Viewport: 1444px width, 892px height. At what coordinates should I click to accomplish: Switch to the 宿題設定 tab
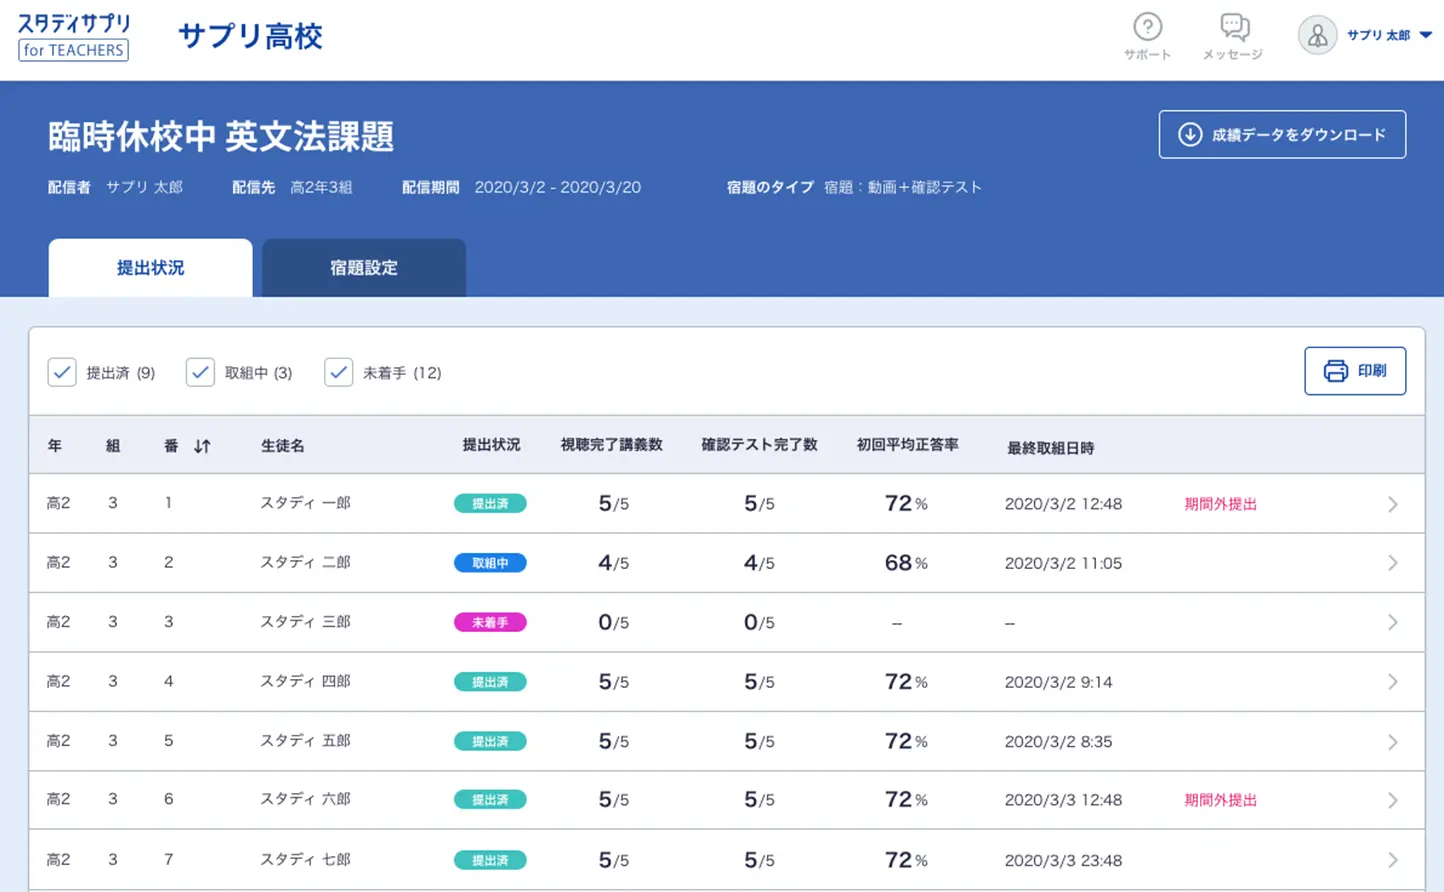[x=364, y=268]
